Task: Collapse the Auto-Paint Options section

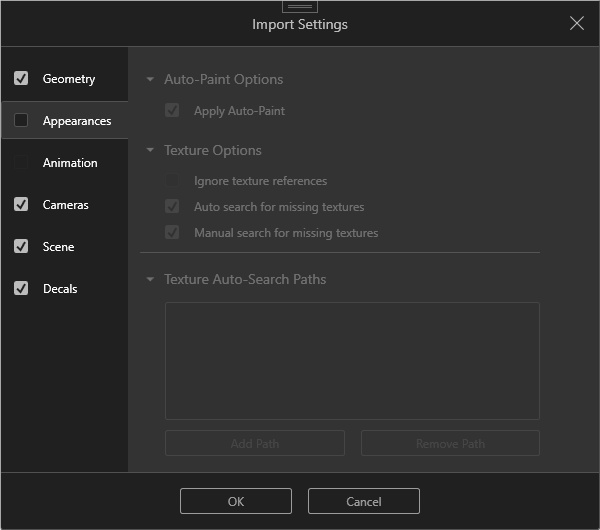Action: (x=150, y=80)
